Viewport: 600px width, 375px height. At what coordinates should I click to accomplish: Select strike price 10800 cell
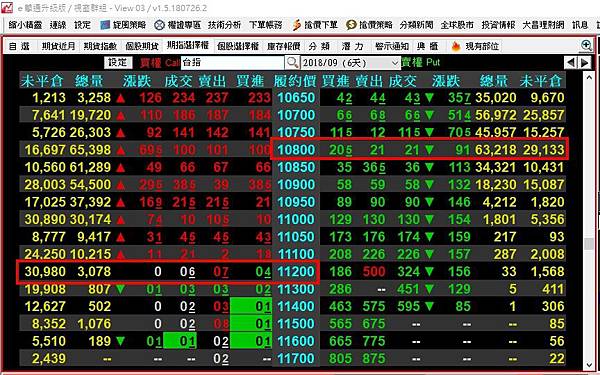pos(296,150)
